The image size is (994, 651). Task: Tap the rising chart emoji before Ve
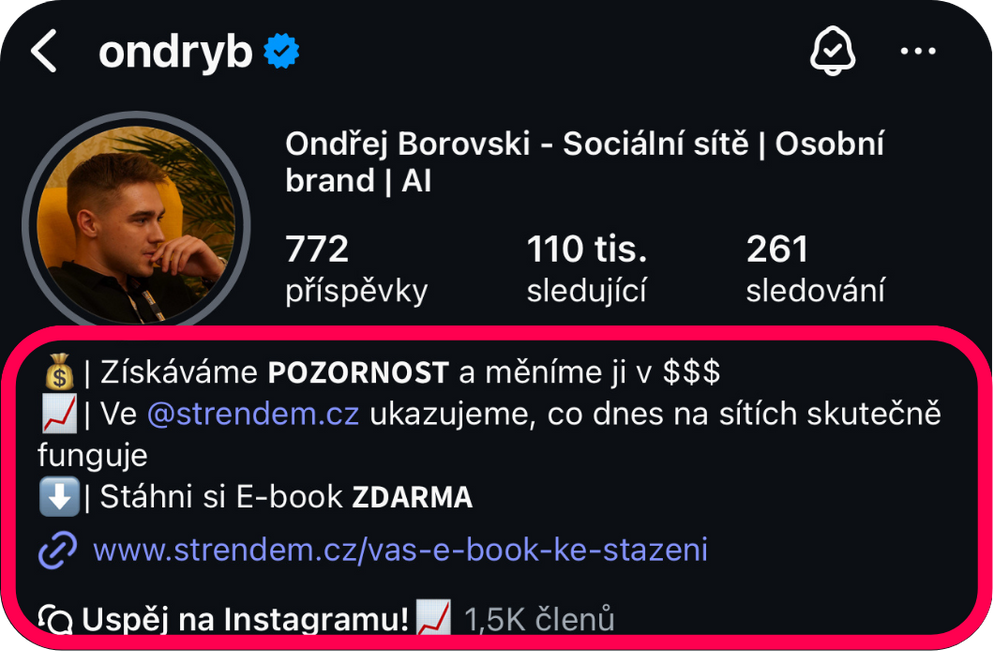point(59,413)
